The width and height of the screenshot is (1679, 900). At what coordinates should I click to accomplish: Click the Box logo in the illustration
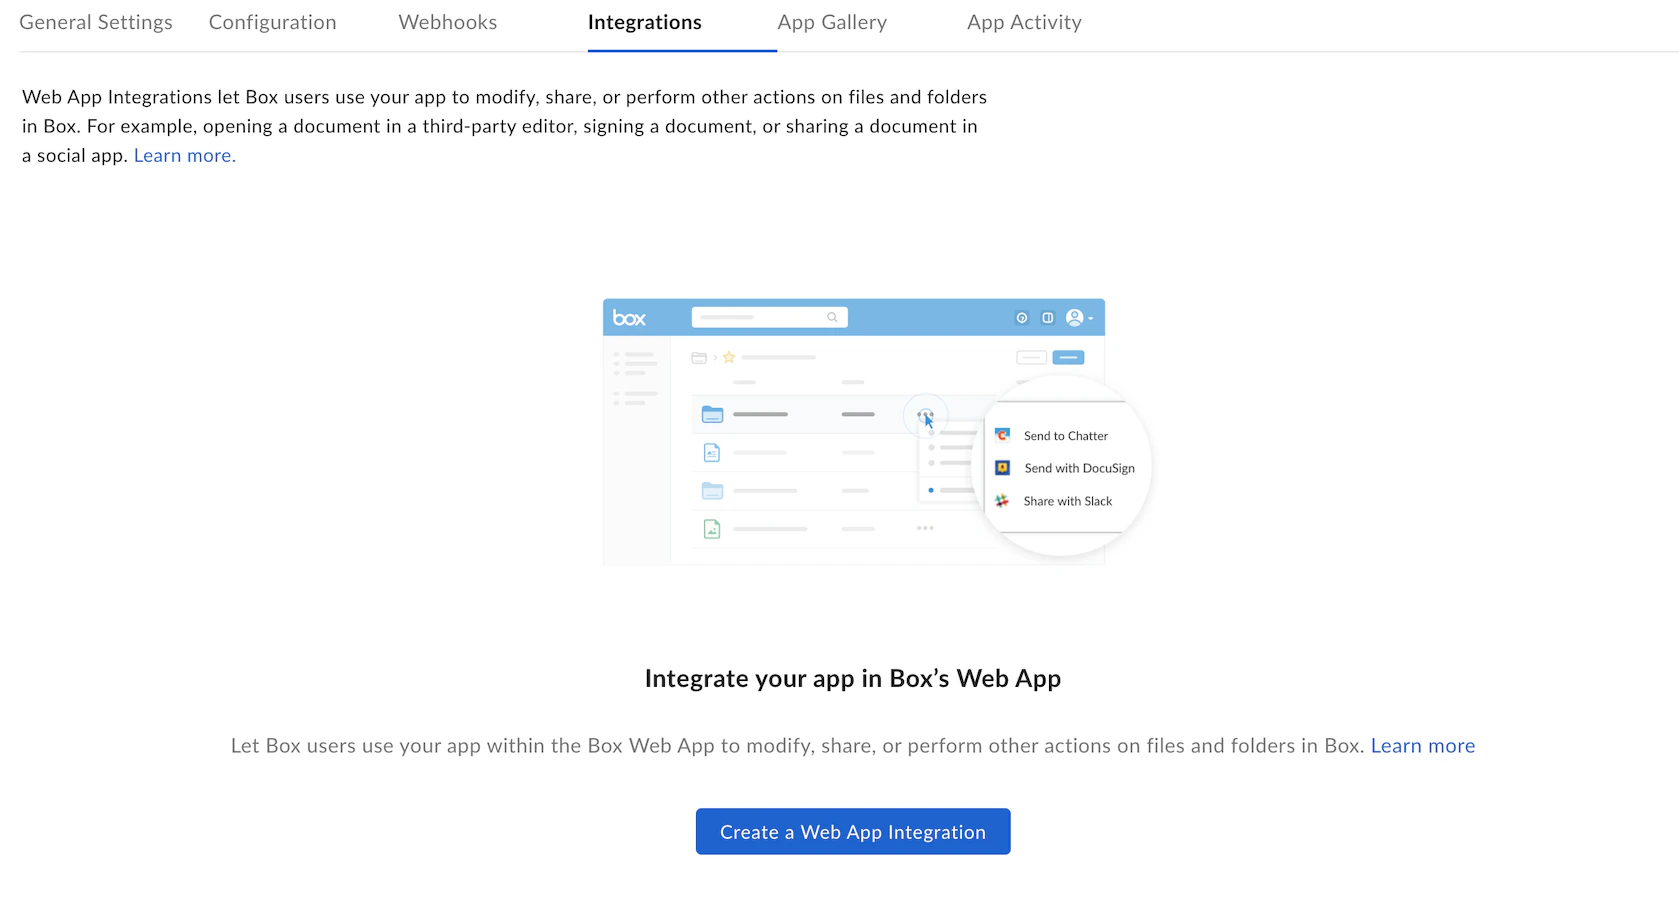[x=629, y=317]
